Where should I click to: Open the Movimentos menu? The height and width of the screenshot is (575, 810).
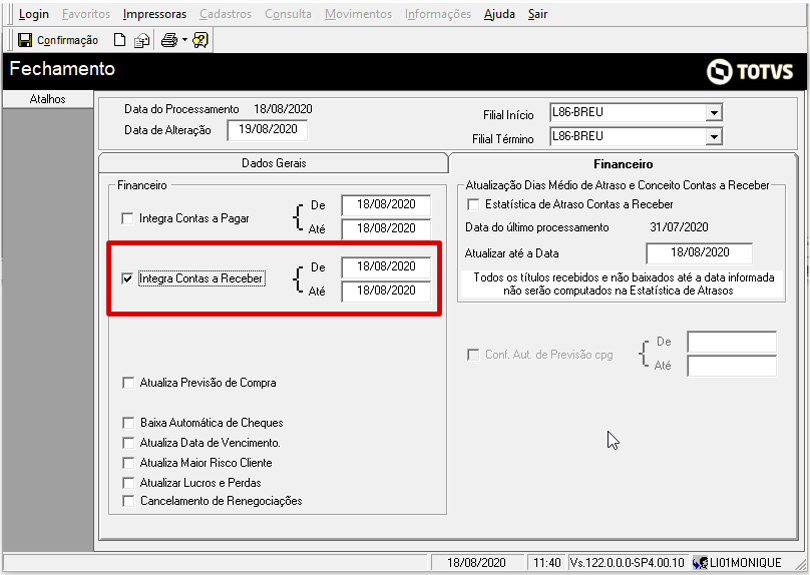coord(358,14)
